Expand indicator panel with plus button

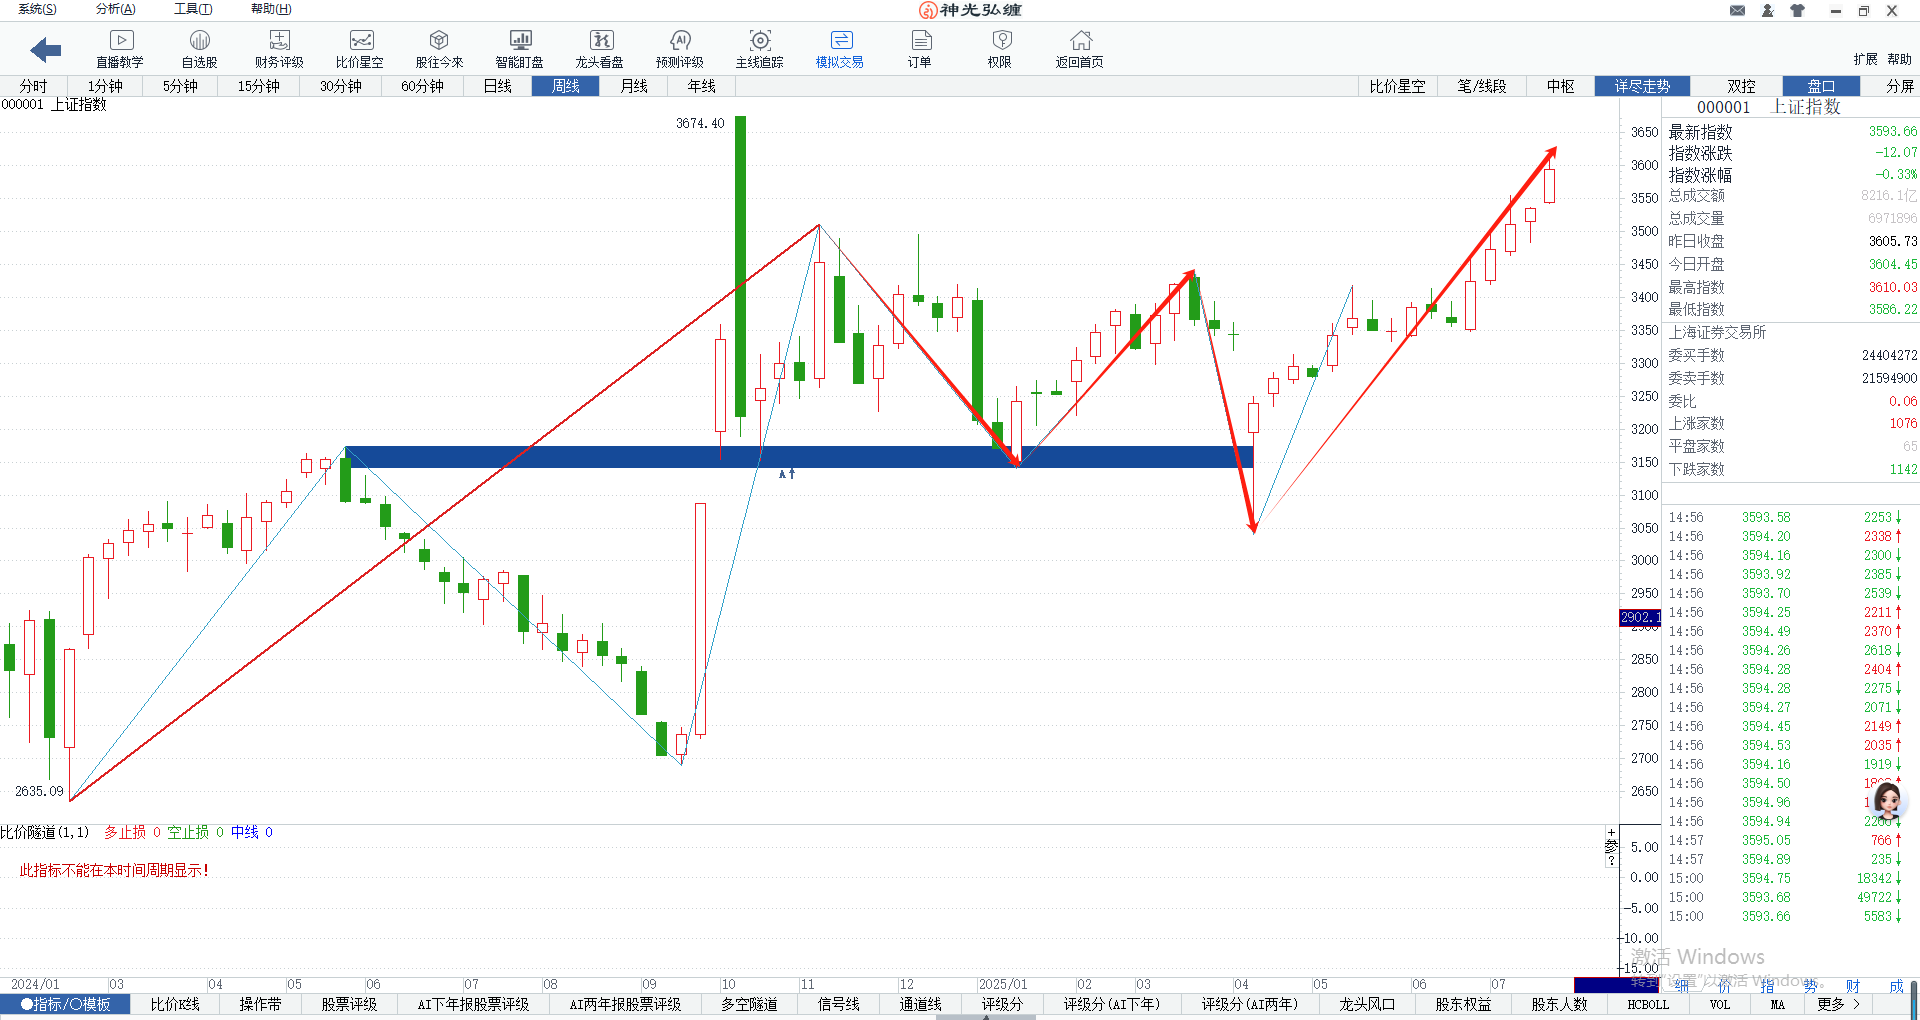1611,833
